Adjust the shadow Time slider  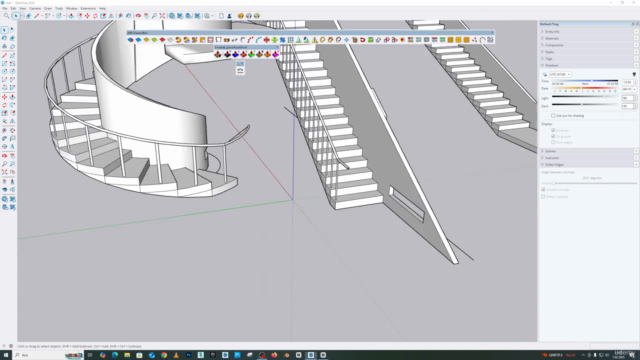(585, 81)
